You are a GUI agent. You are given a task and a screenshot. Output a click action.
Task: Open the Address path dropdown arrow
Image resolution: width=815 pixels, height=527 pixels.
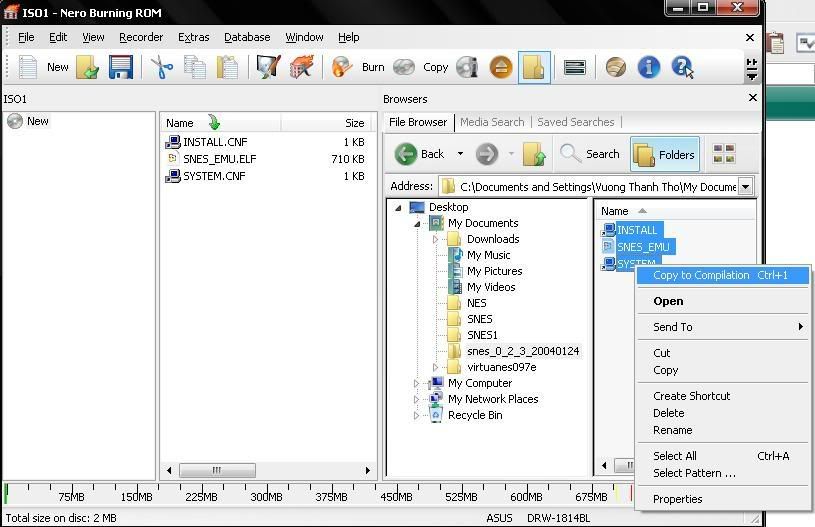tap(745, 187)
